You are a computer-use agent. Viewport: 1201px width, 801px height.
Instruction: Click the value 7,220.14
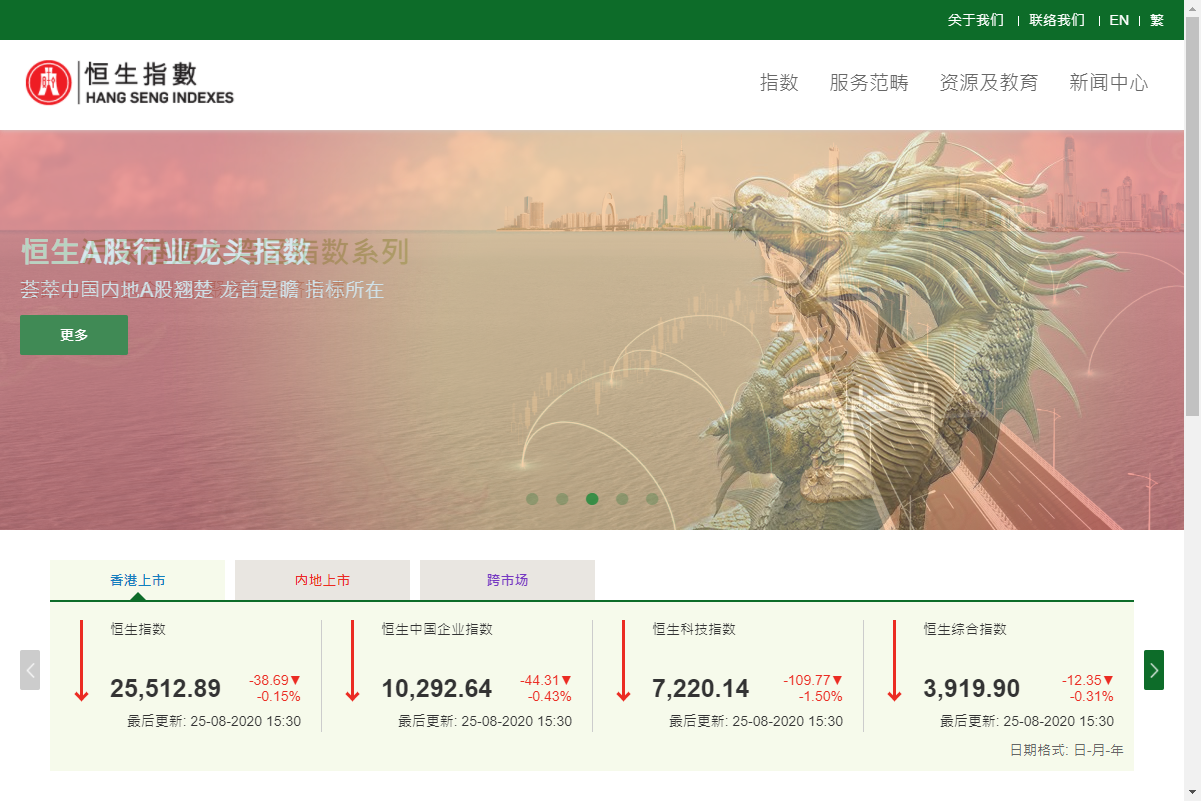(x=700, y=689)
